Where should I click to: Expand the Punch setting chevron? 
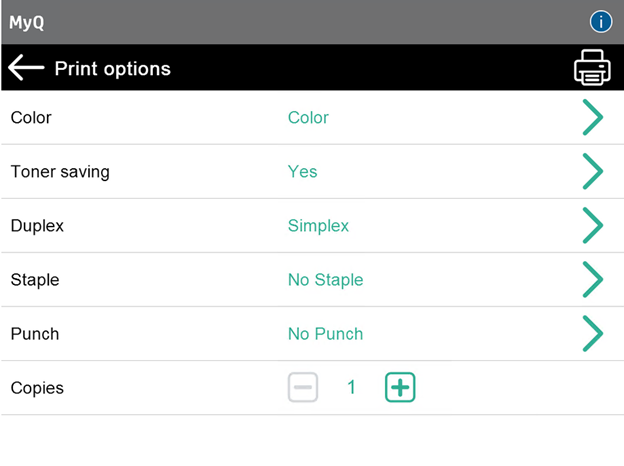593,333
